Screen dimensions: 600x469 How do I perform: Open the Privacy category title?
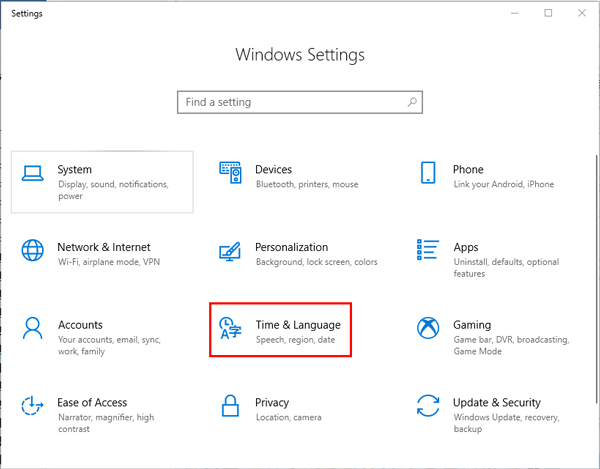(272, 403)
